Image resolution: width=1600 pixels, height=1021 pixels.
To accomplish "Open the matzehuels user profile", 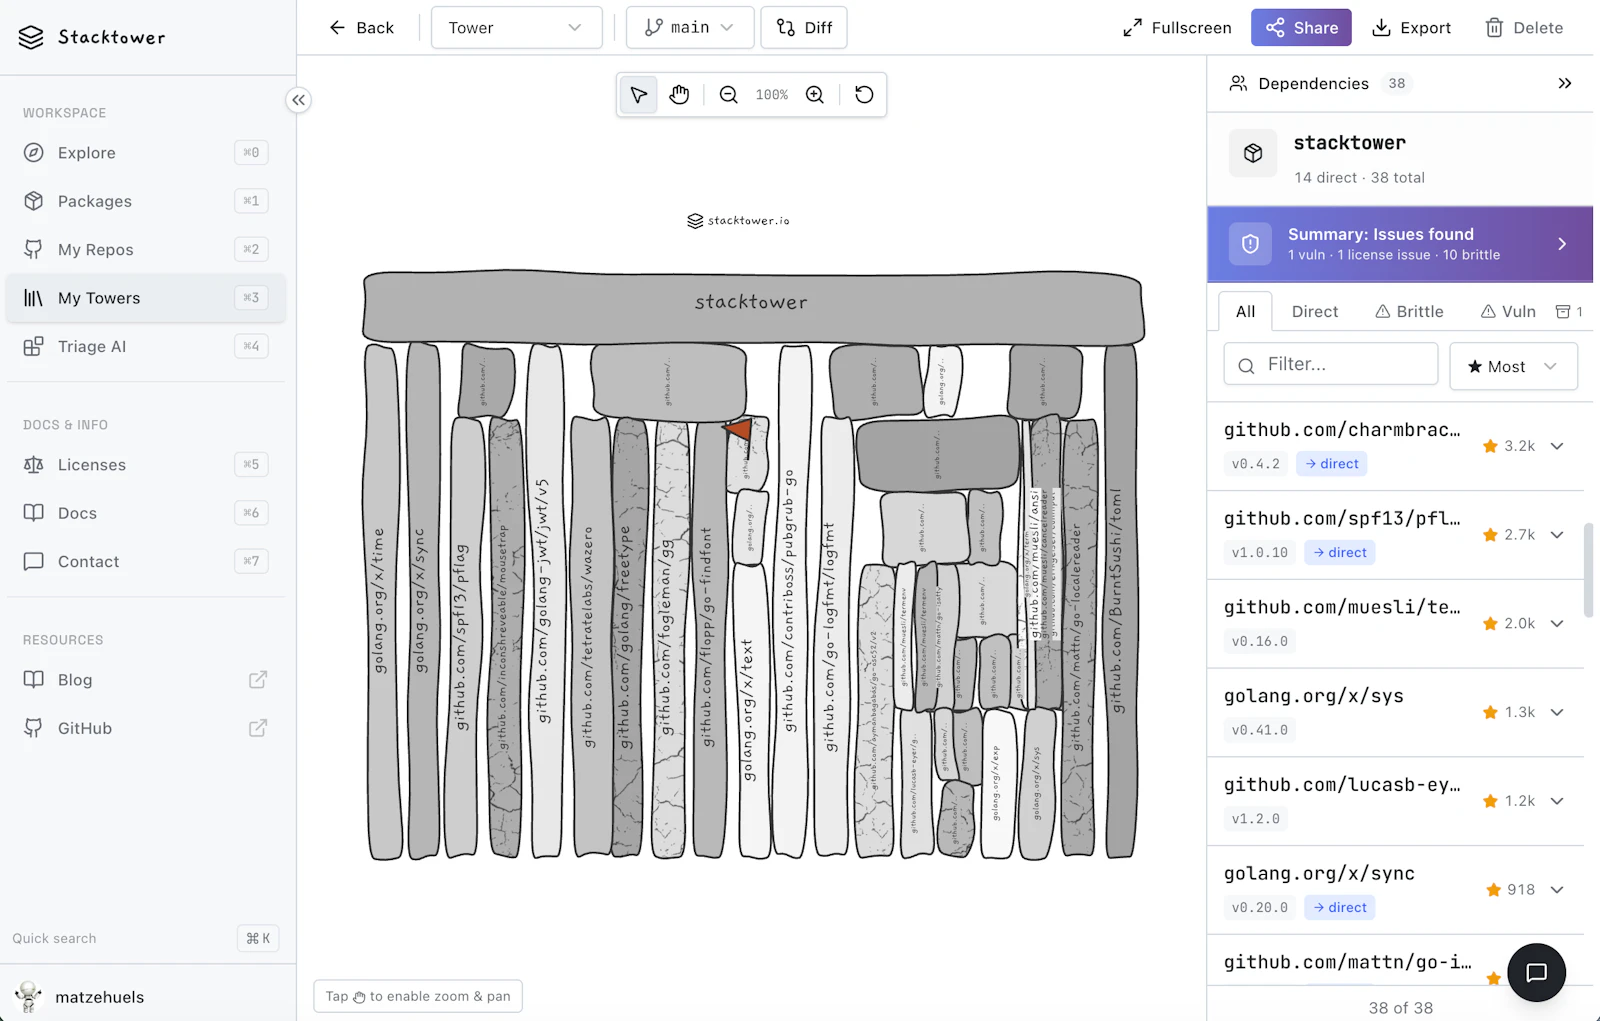I will pos(148,997).
